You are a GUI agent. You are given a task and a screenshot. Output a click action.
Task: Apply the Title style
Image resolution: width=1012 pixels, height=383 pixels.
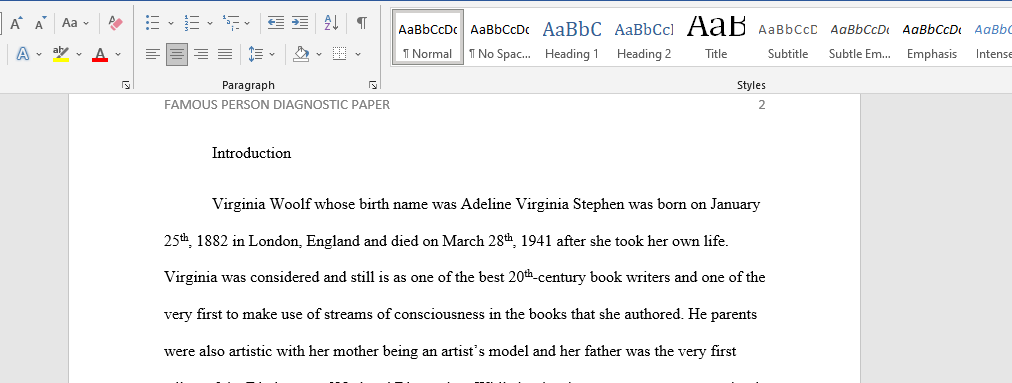[716, 37]
